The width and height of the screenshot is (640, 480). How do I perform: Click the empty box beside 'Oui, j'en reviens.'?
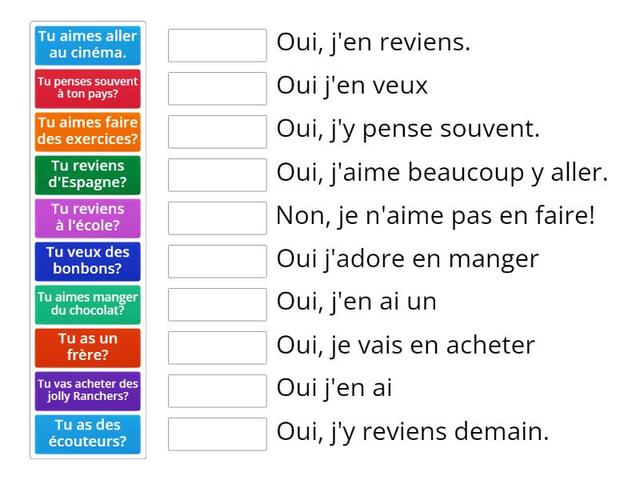tap(217, 45)
